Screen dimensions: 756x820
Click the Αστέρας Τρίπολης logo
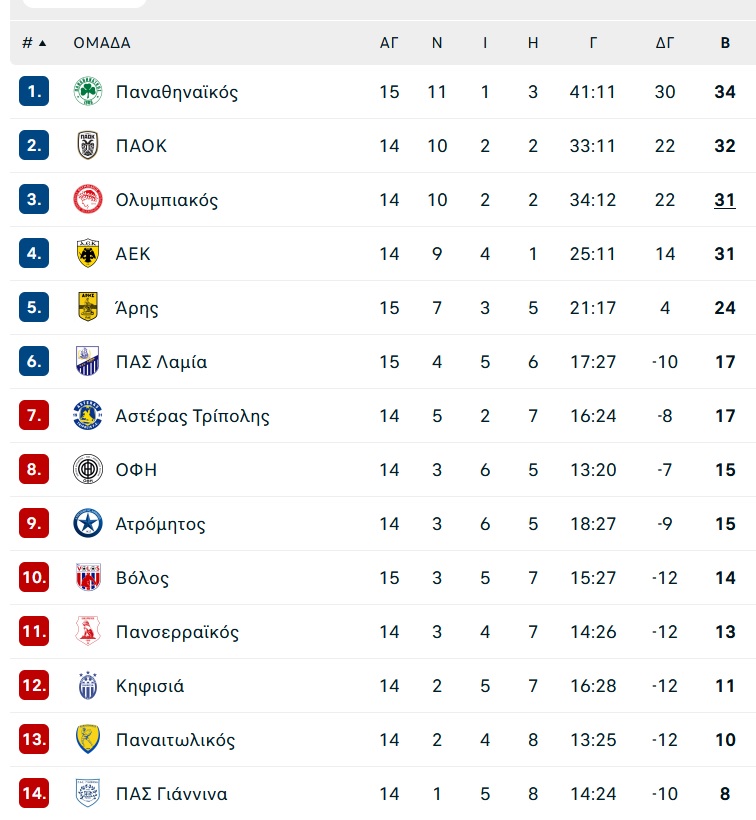point(87,415)
